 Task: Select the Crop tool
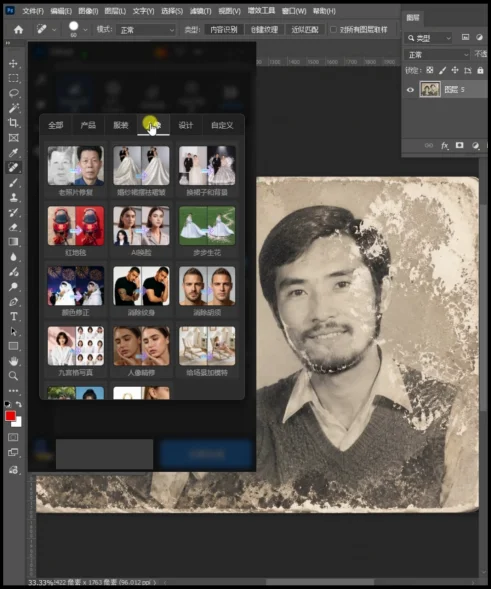pyautogui.click(x=14, y=123)
